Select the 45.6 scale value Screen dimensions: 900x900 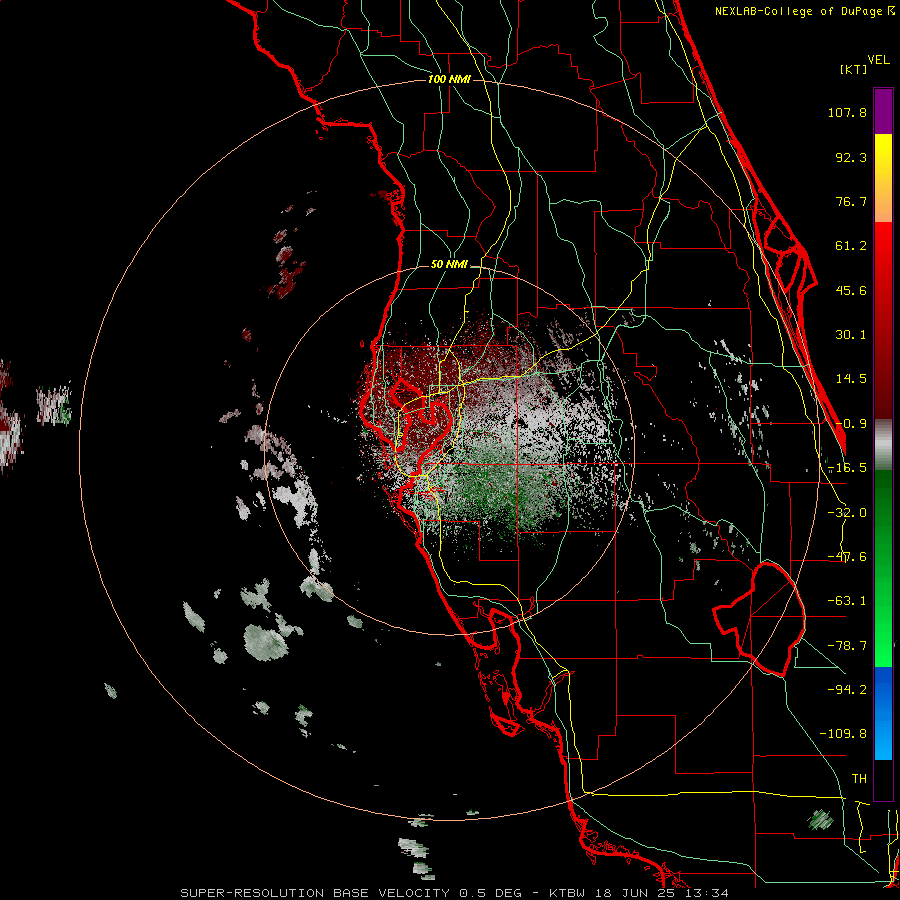[x=851, y=290]
